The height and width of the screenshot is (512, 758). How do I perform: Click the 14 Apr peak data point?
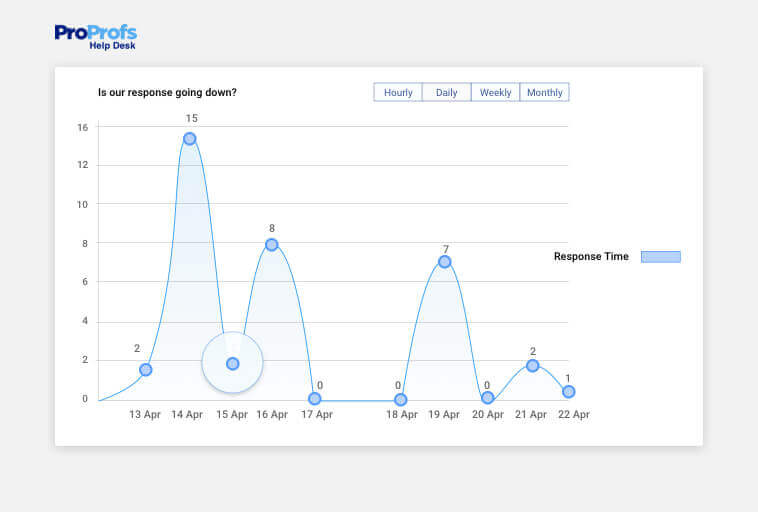click(x=189, y=139)
